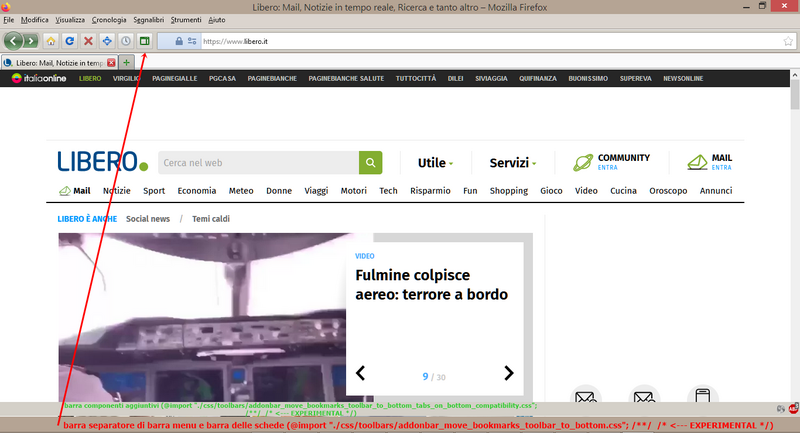Open the Cronologia menu

click(x=109, y=20)
